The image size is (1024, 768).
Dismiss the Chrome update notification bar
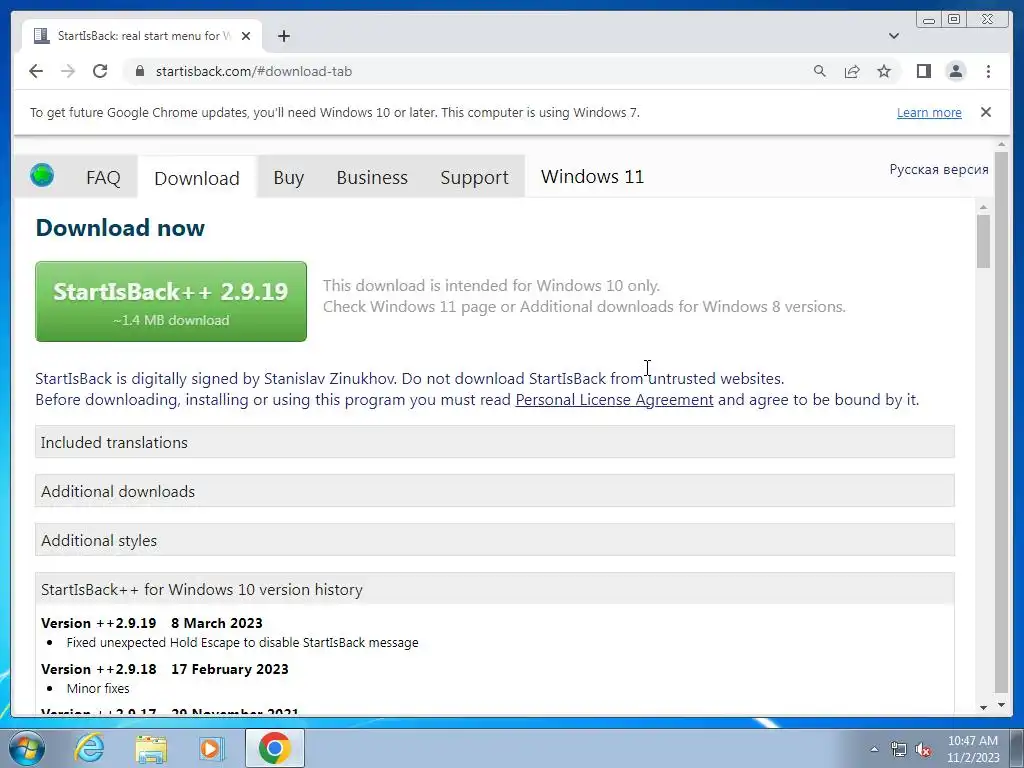pyautogui.click(x=985, y=112)
